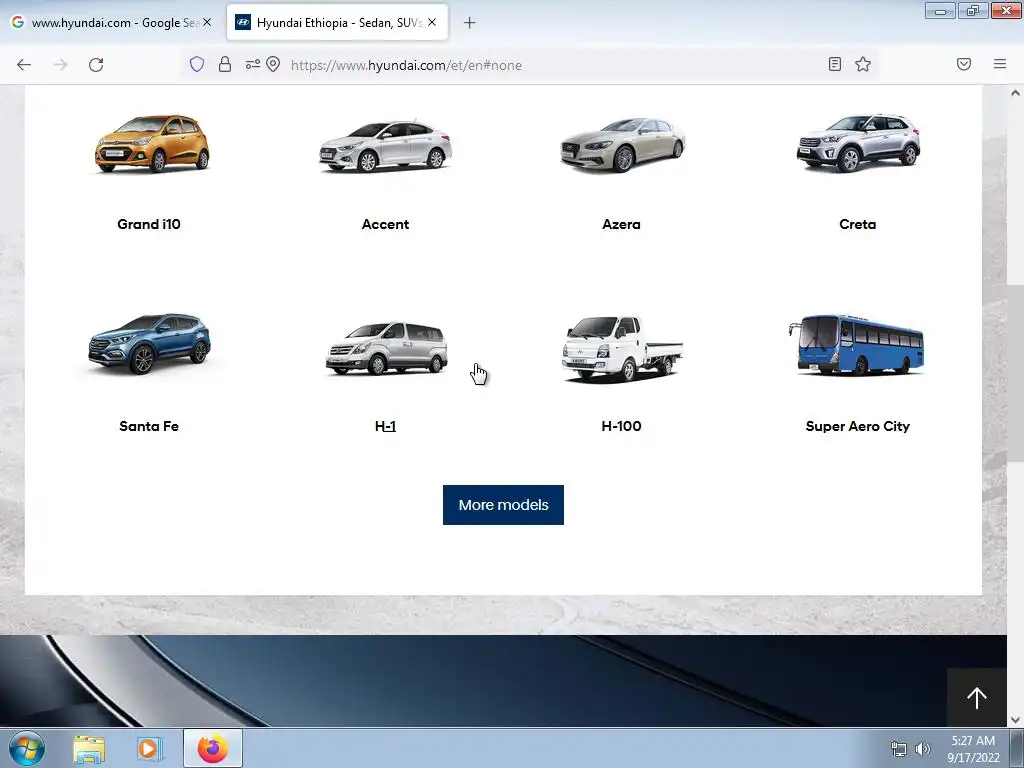1024x768 pixels.
Task: Click the location permission pin icon
Action: (273, 64)
